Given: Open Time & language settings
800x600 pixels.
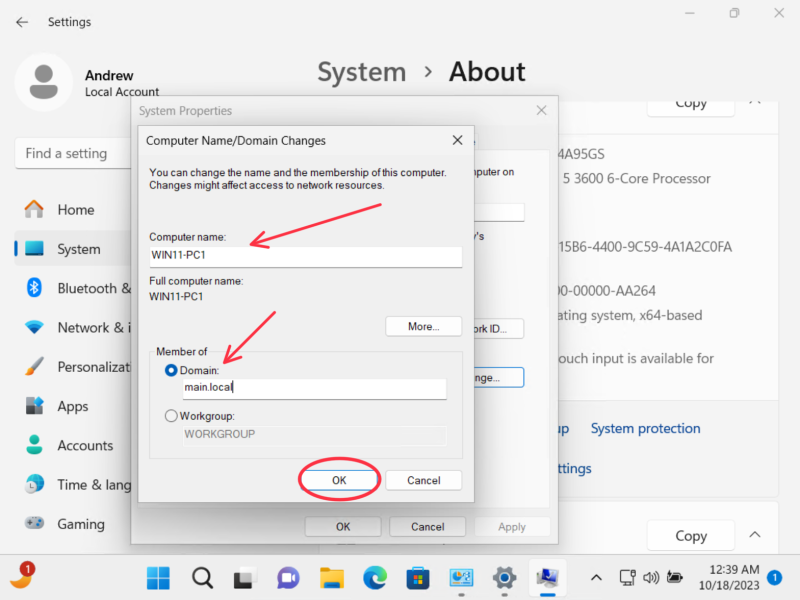Looking at the screenshot, I should (x=90, y=484).
